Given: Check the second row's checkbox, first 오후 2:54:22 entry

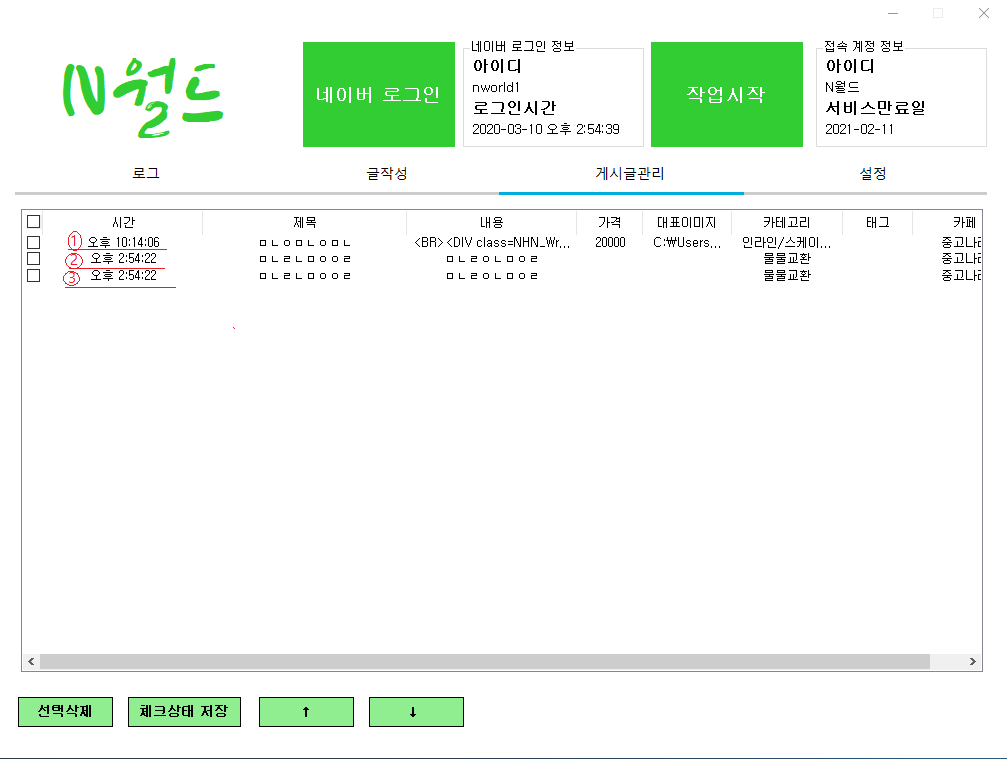Looking at the screenshot, I should (x=33, y=259).
